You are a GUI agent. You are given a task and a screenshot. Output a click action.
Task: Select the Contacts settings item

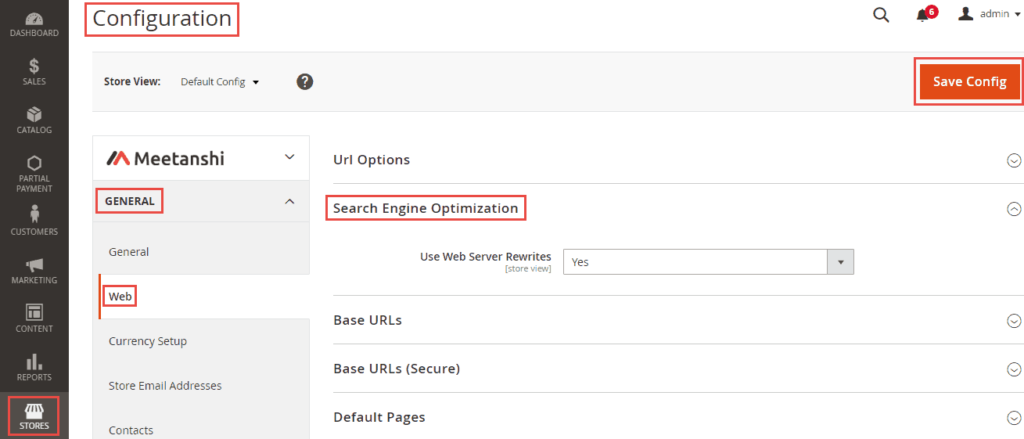[x=131, y=430]
